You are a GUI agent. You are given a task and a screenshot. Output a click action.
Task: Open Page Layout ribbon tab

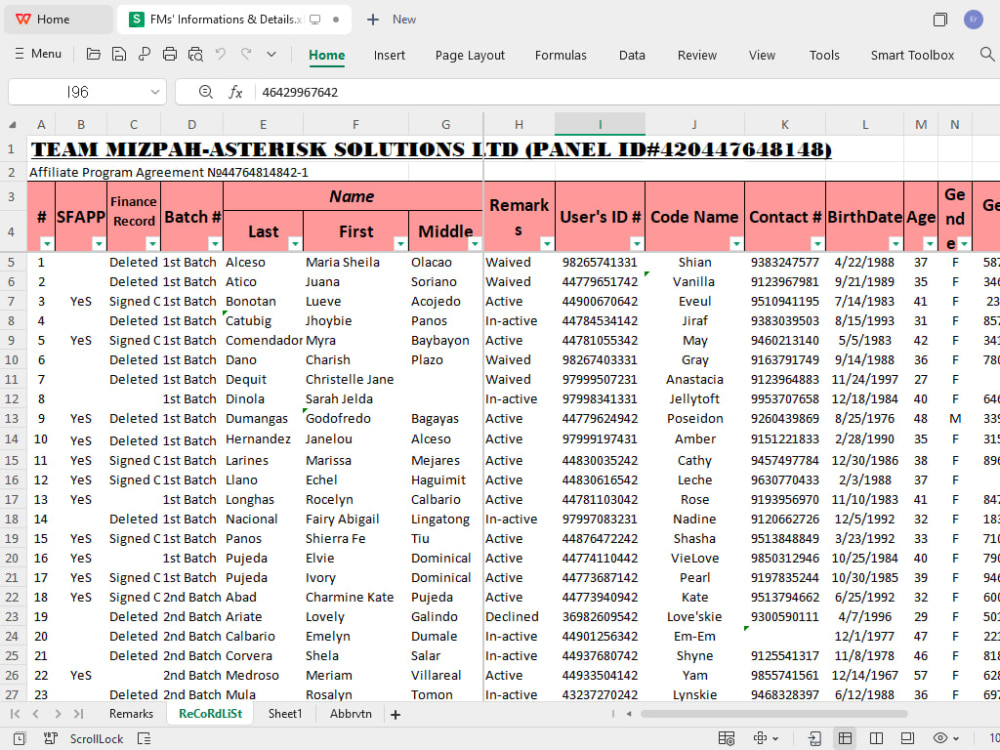pos(470,55)
